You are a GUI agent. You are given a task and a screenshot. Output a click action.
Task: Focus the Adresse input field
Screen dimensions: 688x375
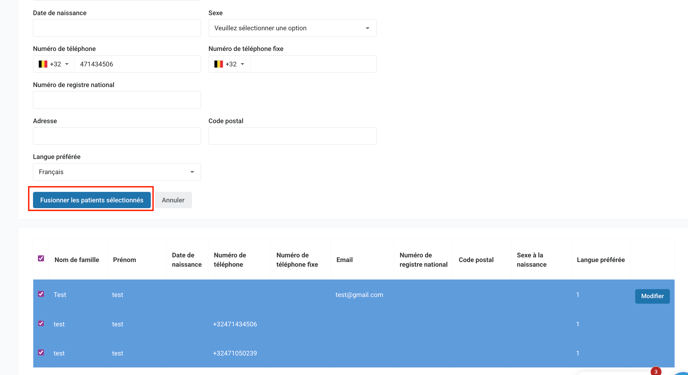[x=117, y=136]
